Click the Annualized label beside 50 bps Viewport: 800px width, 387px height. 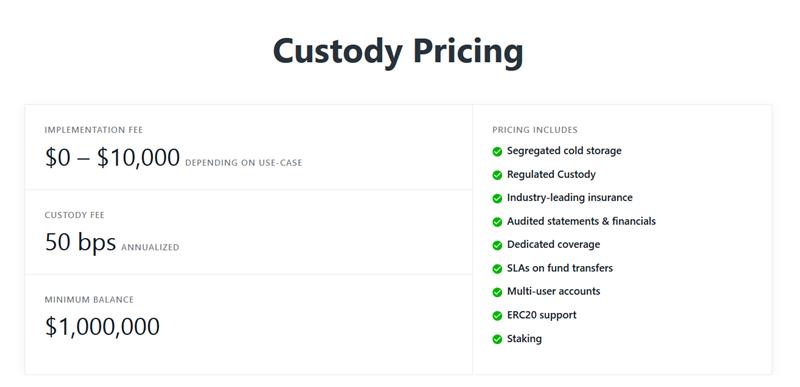tap(151, 248)
